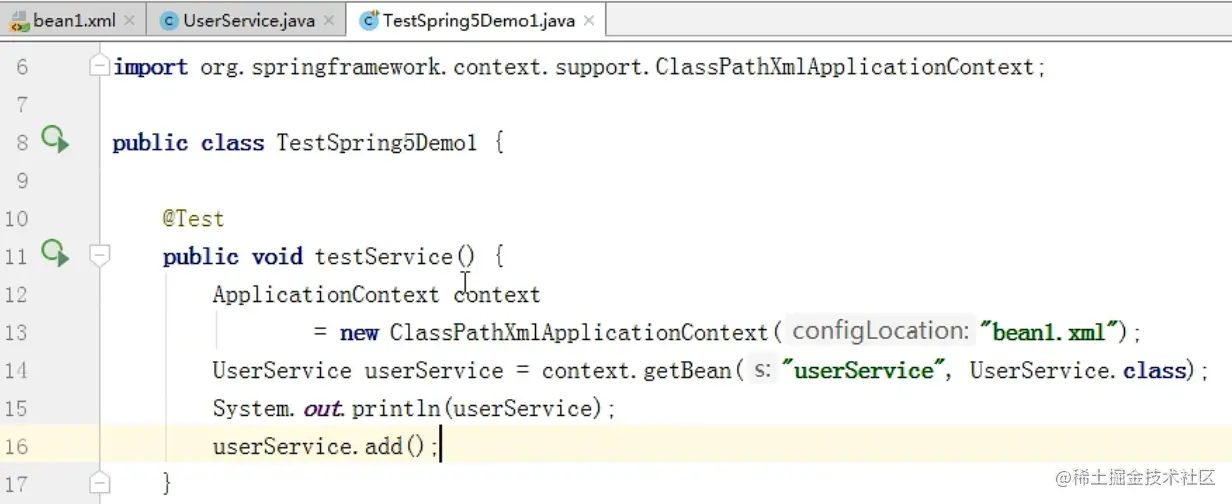Image resolution: width=1232 pixels, height=504 pixels.
Task: Click UserService.class argument on line 14
Action: click(1078, 370)
